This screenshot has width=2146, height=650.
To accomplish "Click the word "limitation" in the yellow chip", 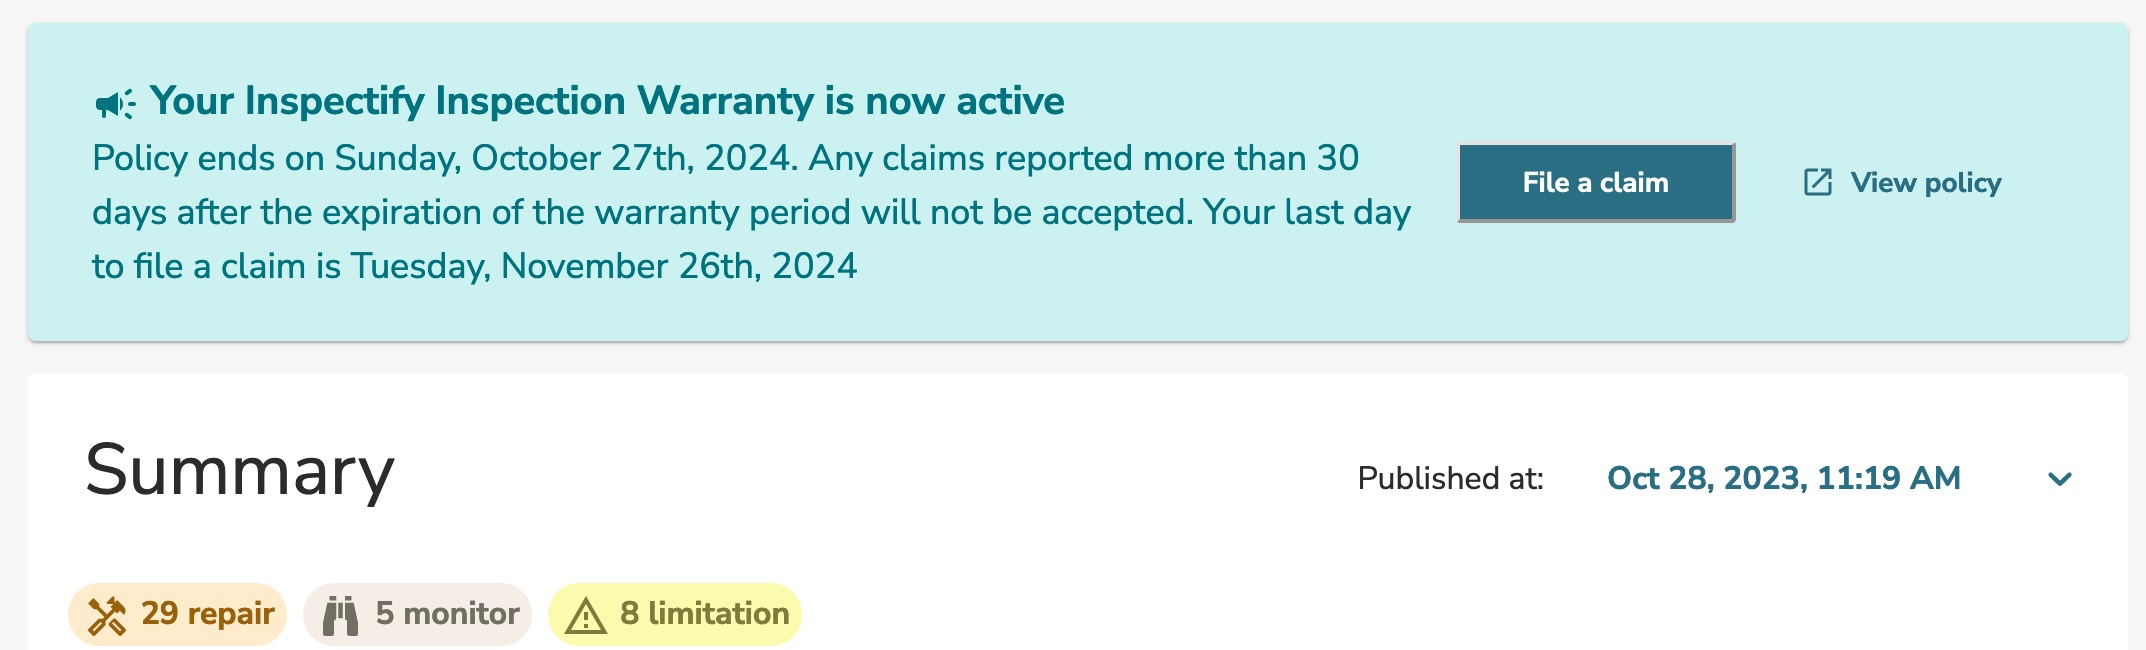I will coord(718,613).
